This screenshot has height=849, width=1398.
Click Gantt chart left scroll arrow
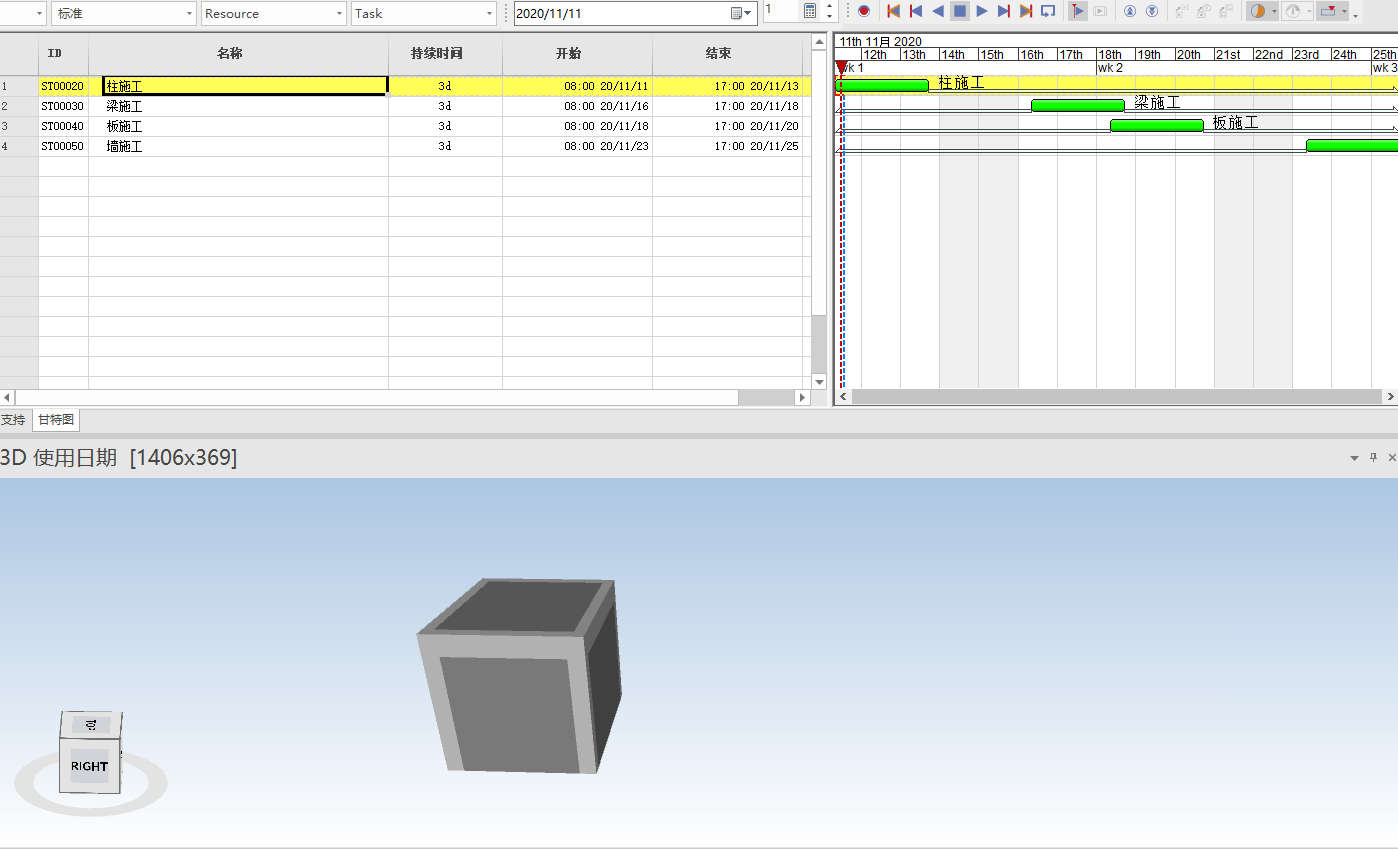843,397
